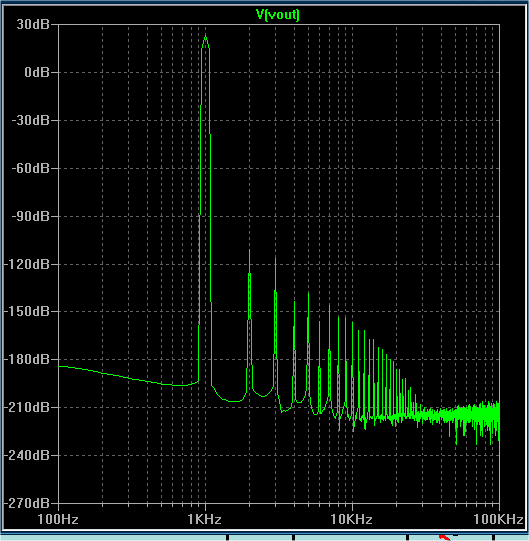This screenshot has width=529, height=541.
Task: Click the -30dB vertical axis label
Action: point(31,120)
